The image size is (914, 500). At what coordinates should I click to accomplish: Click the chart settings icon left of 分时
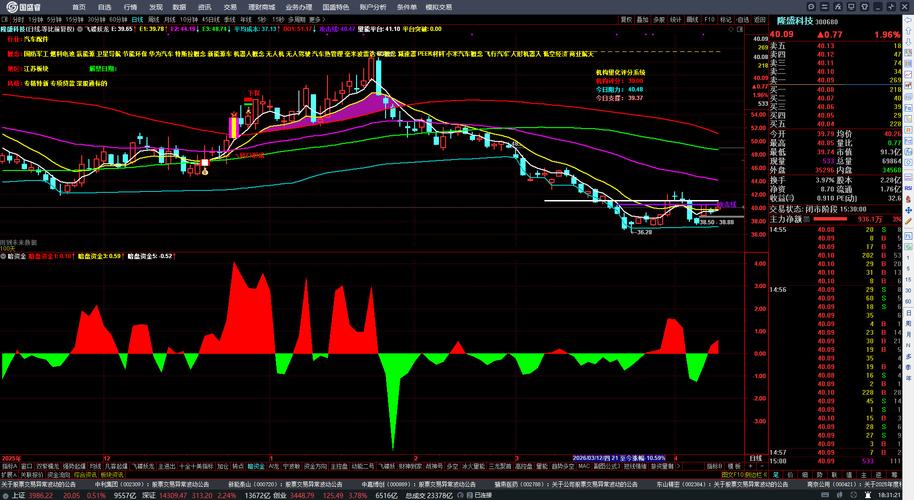(5, 19)
